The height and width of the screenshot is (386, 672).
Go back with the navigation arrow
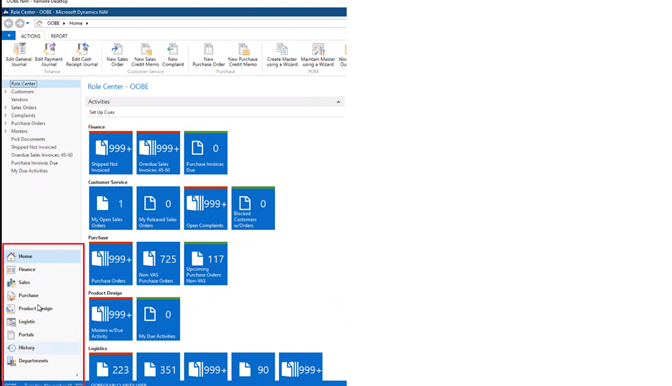9,23
